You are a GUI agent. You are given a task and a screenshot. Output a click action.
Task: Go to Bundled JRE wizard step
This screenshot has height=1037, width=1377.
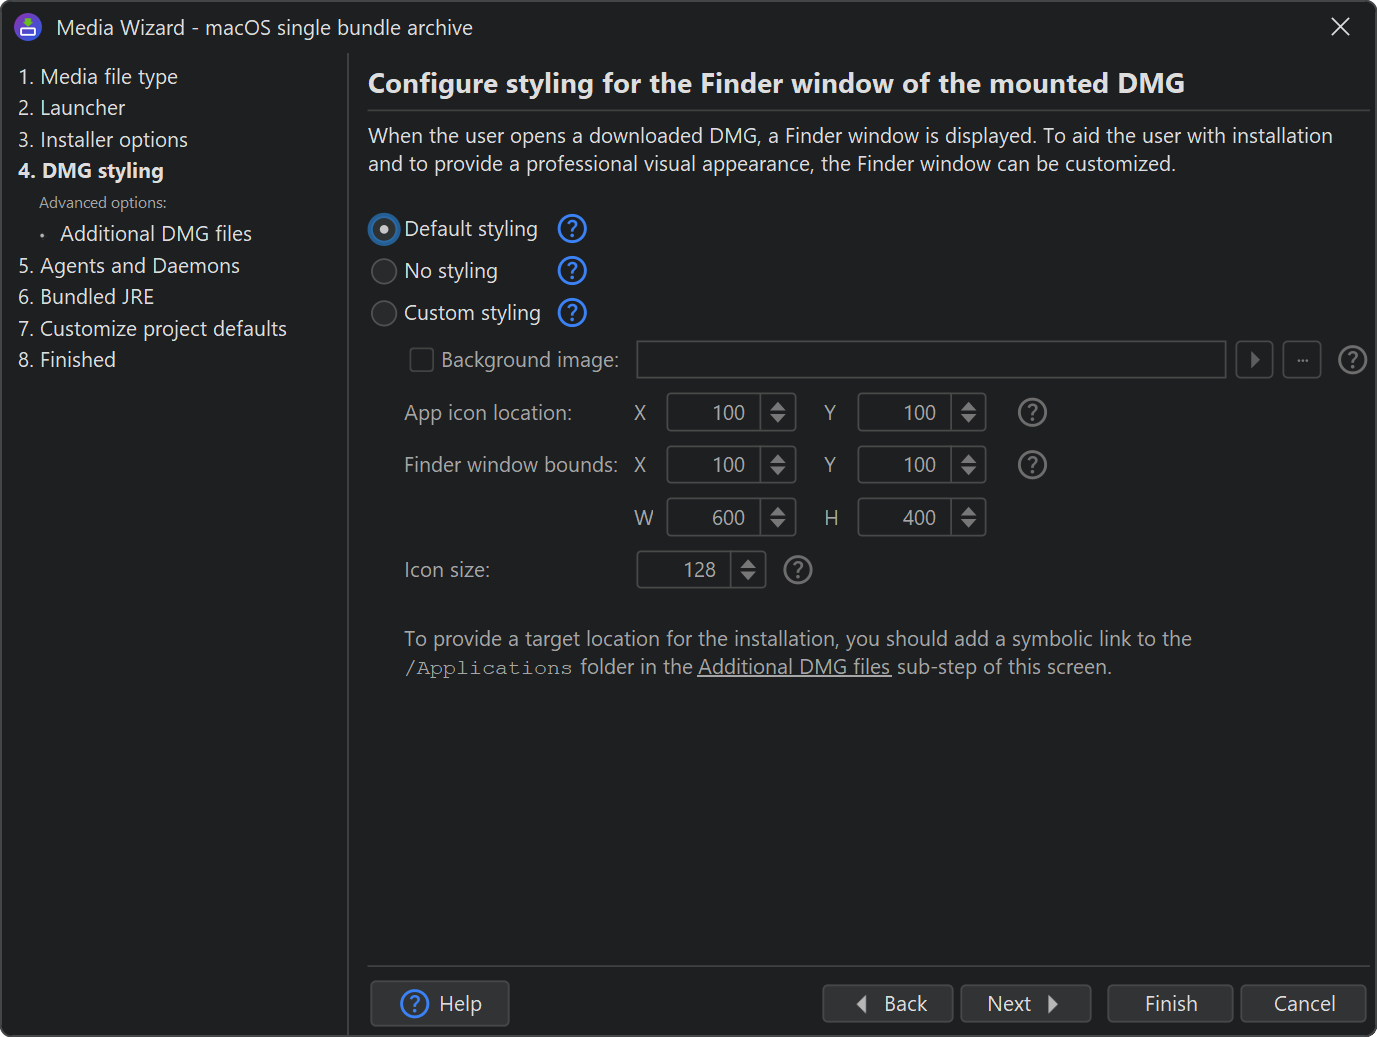point(86,297)
